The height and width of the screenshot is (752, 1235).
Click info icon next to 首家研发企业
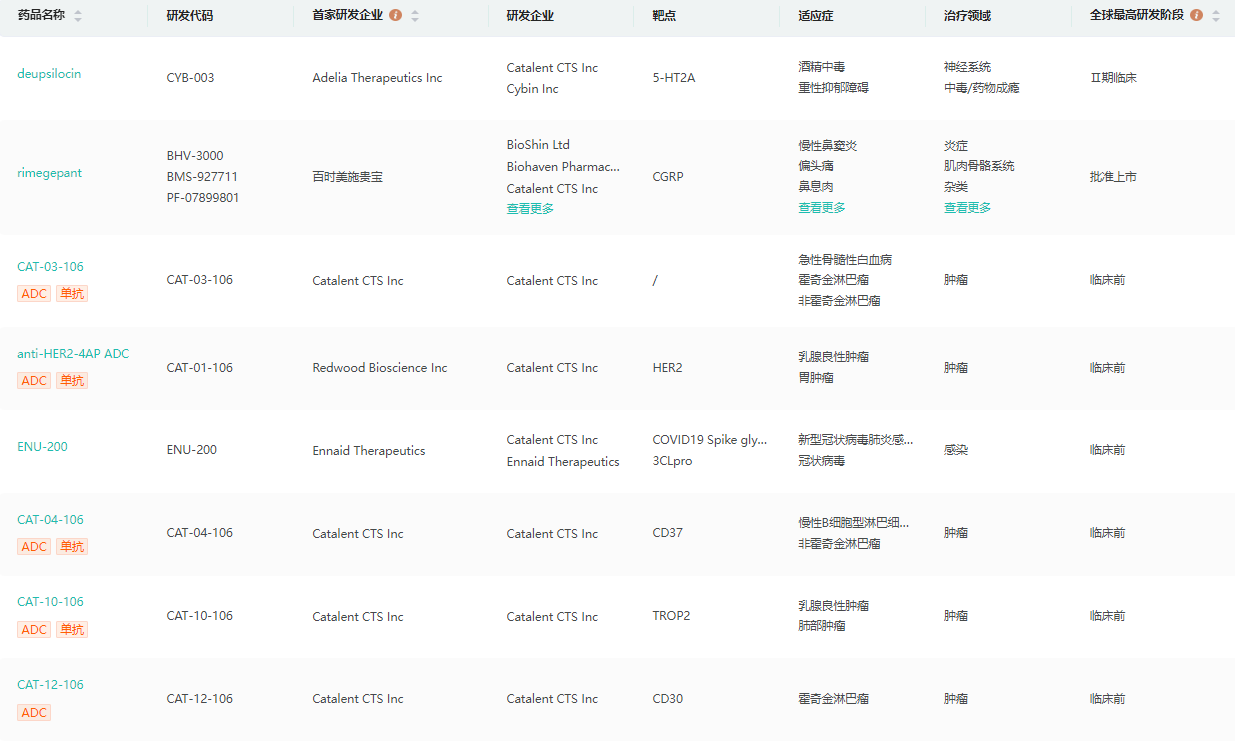click(x=396, y=16)
